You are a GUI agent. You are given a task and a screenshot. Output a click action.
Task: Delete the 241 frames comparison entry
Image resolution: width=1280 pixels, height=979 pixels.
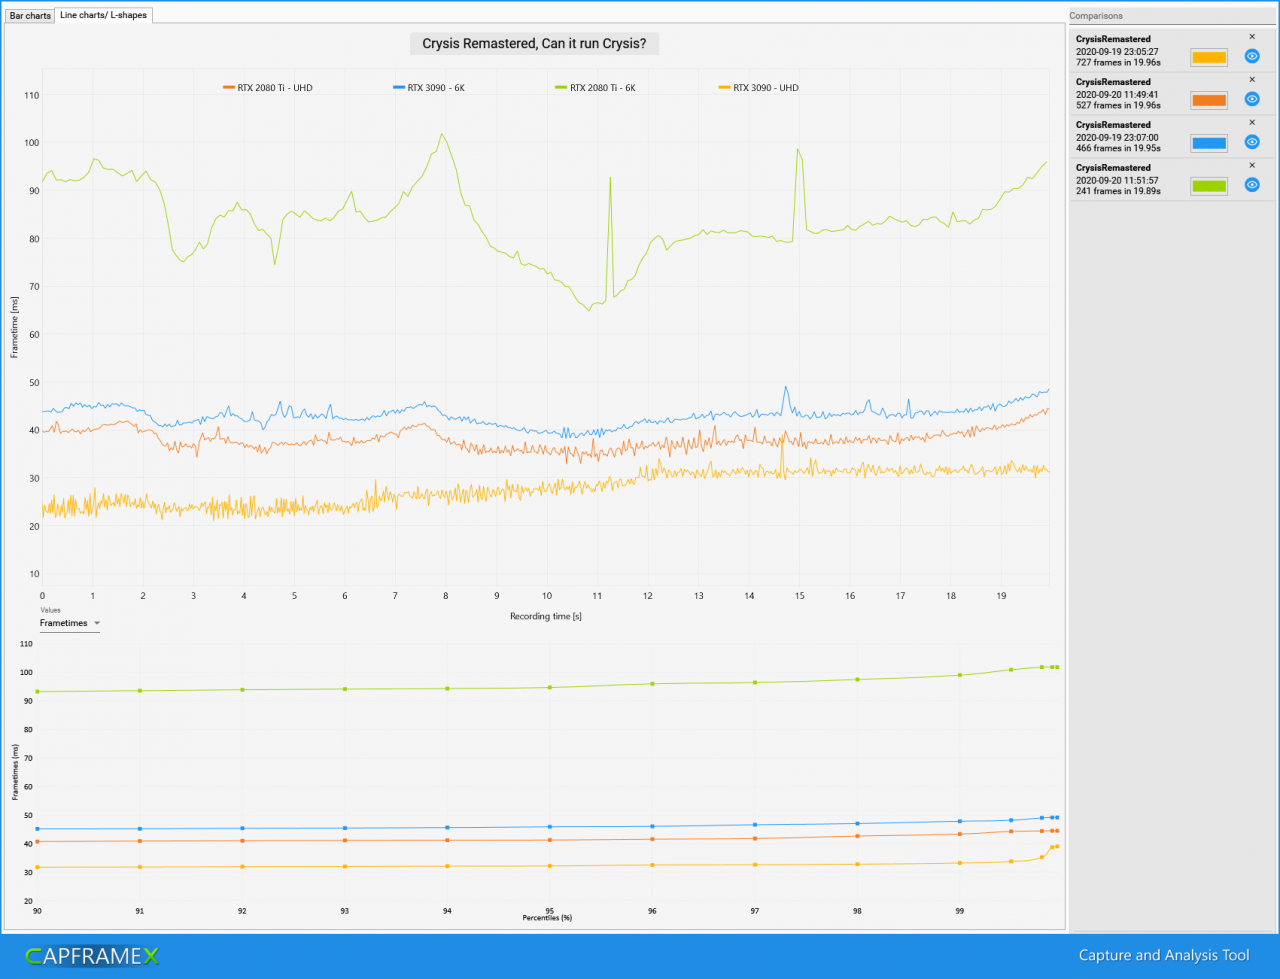point(1252,165)
